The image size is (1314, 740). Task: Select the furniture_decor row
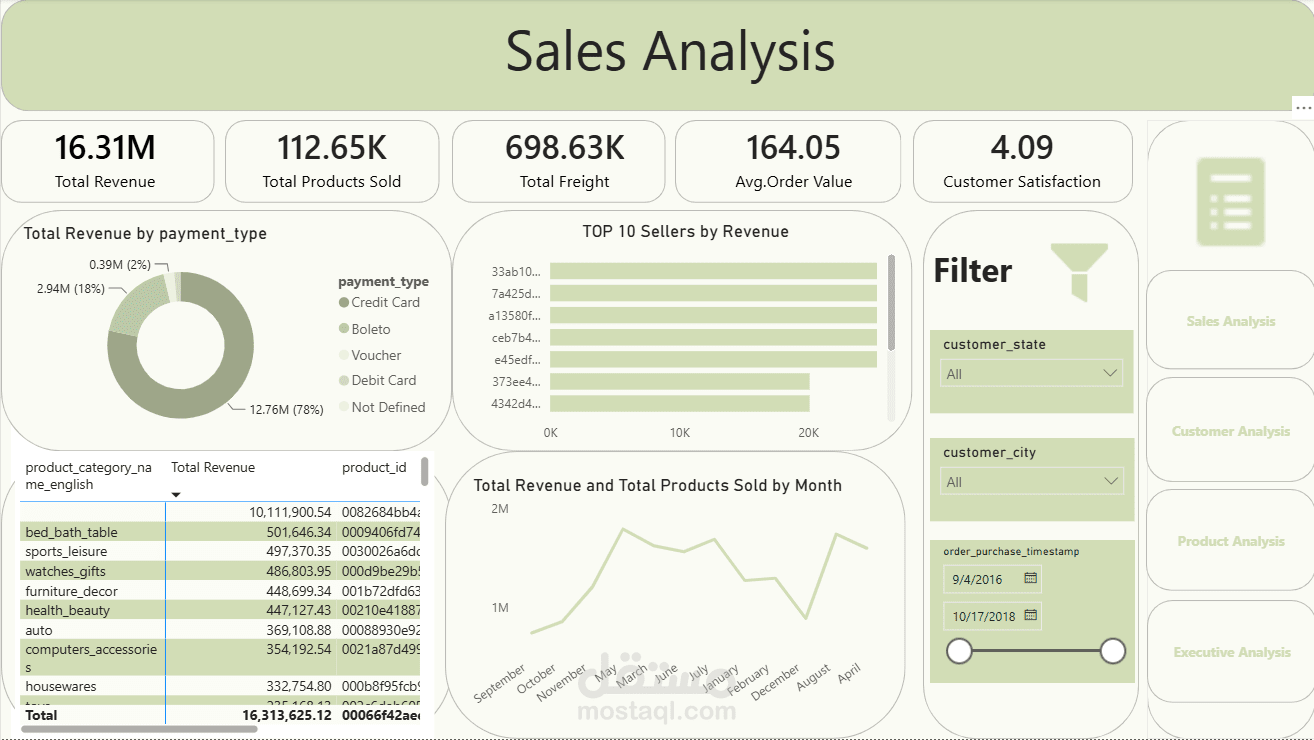pyautogui.click(x=220, y=591)
